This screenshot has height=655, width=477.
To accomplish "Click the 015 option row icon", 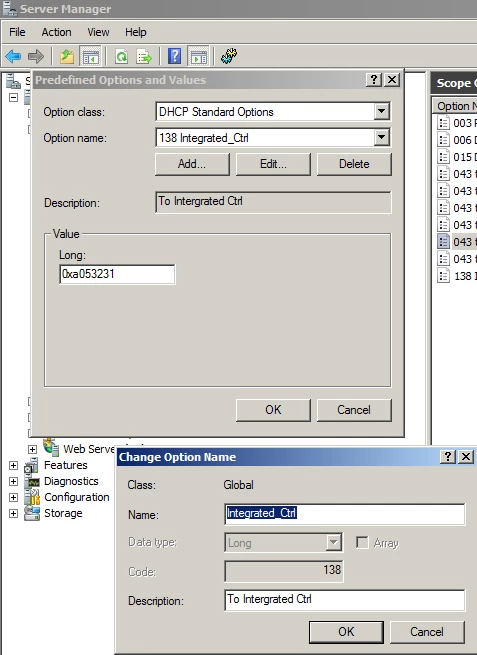I will pyautogui.click(x=443, y=157).
